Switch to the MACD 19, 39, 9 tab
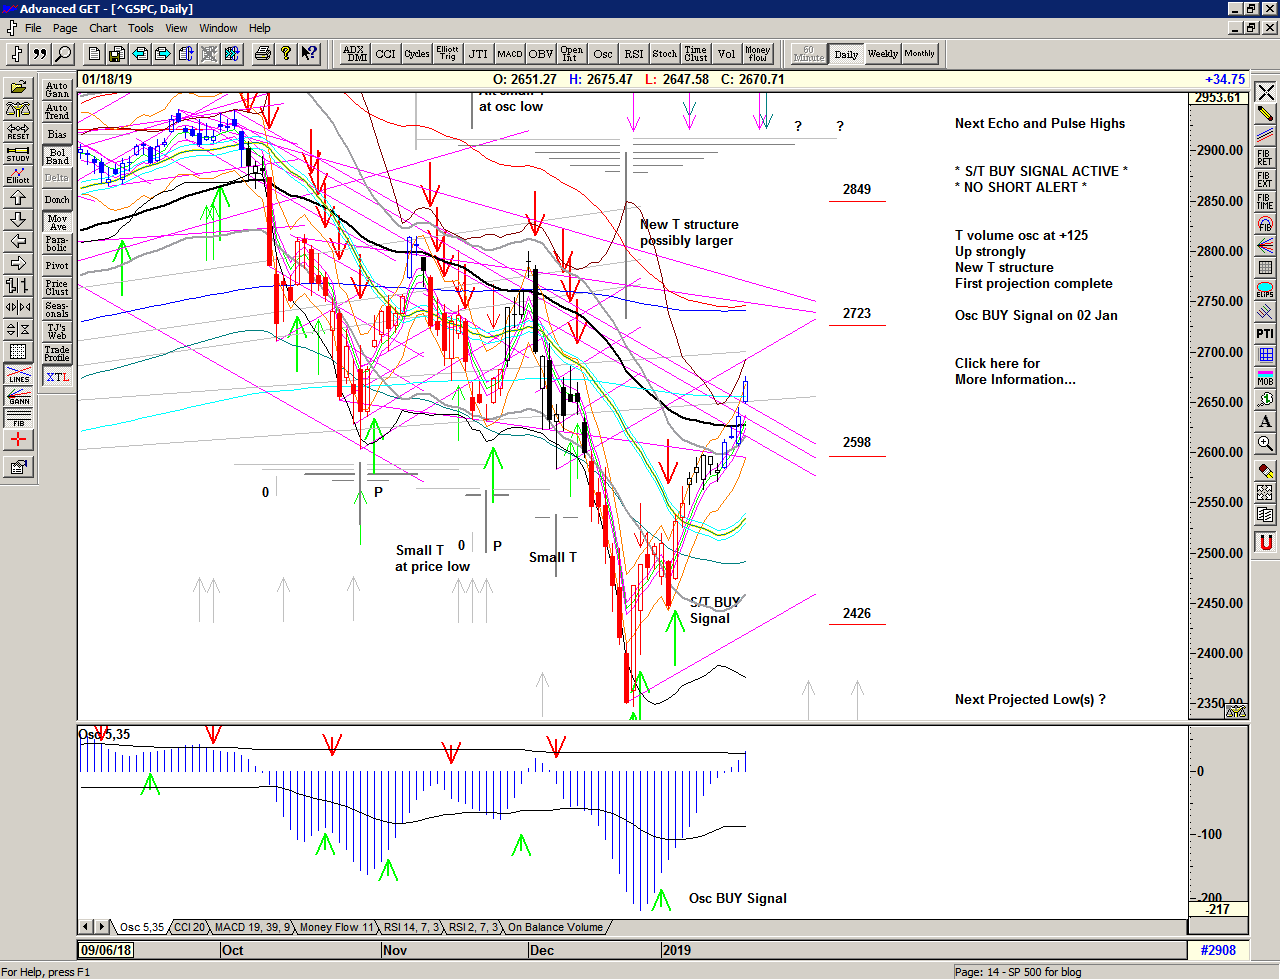Screen dimensions: 1280x979 click(252, 927)
